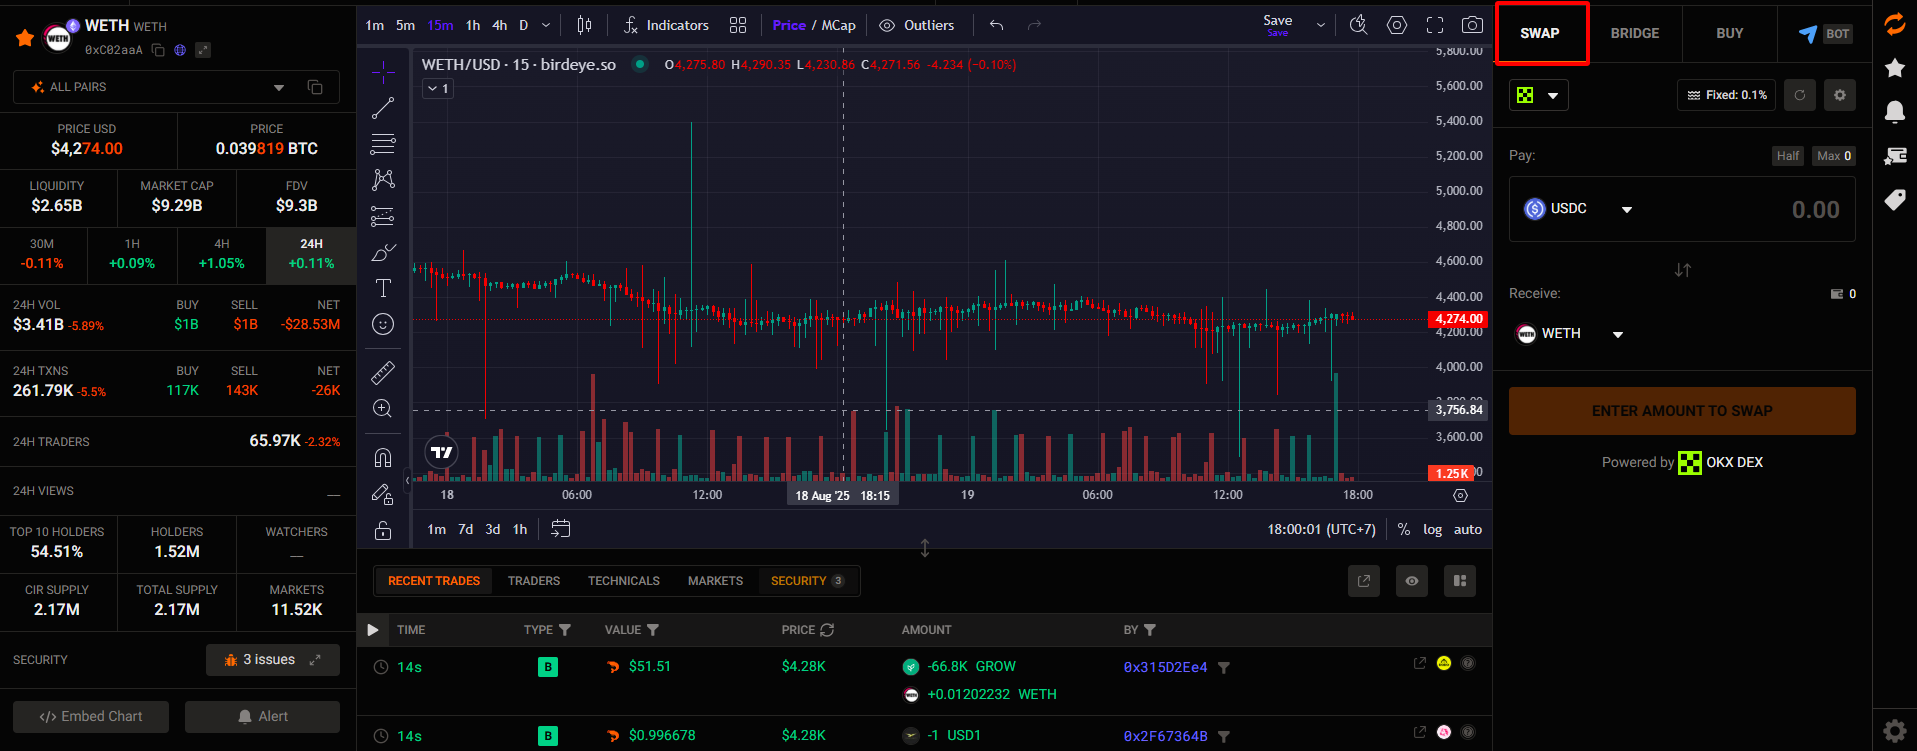Viewport: 1917px width, 751px height.
Task: Toggle percent scale on chart
Action: [1404, 529]
